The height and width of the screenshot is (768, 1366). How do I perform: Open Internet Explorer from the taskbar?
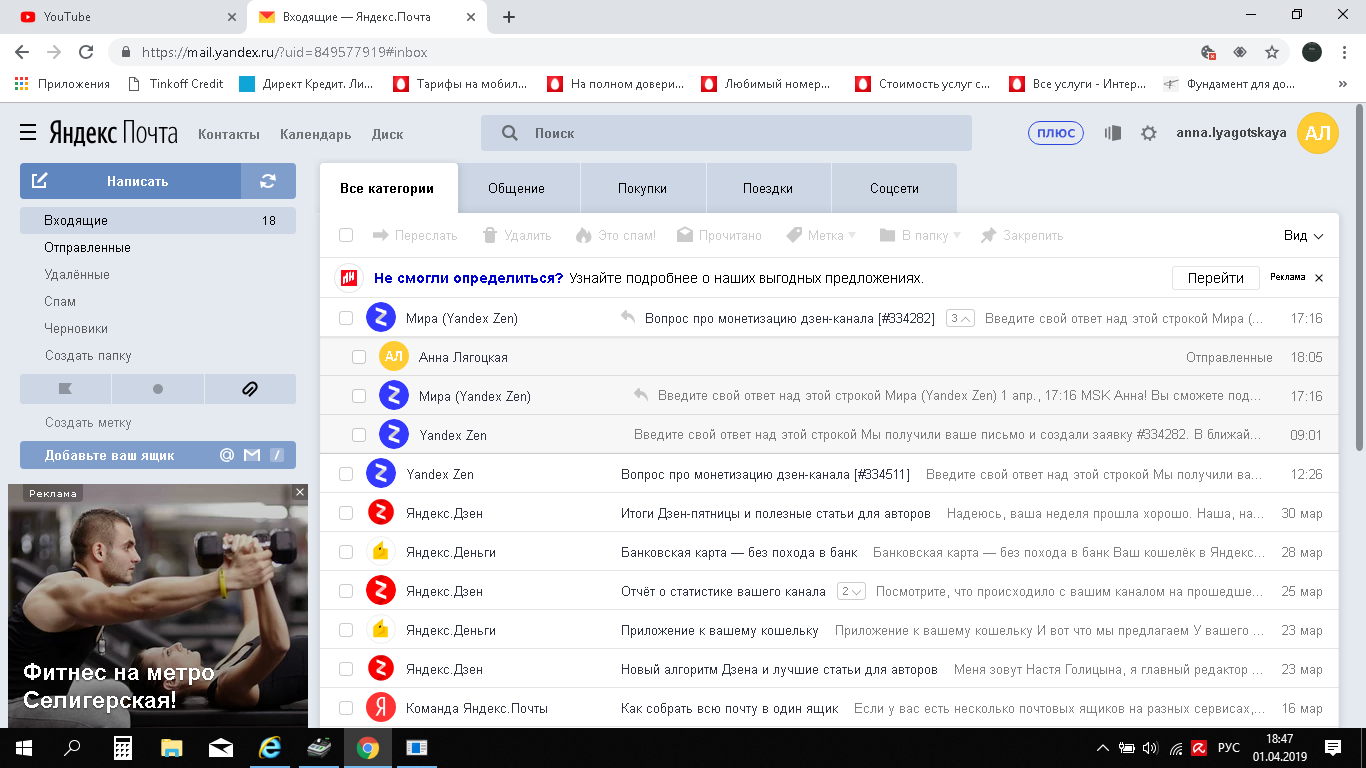[270, 748]
